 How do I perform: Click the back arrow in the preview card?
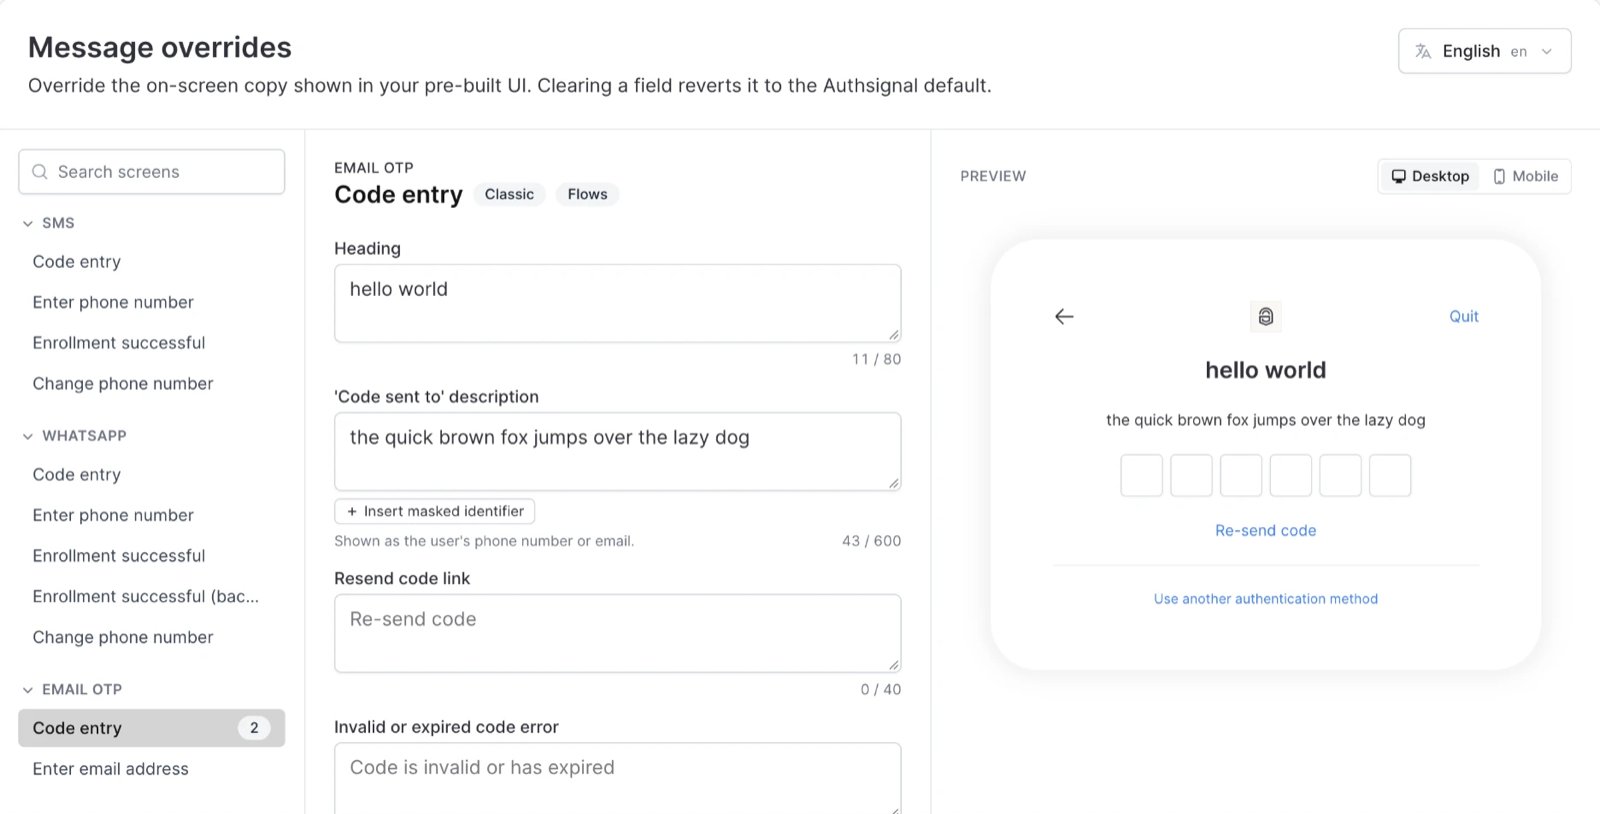(1064, 316)
